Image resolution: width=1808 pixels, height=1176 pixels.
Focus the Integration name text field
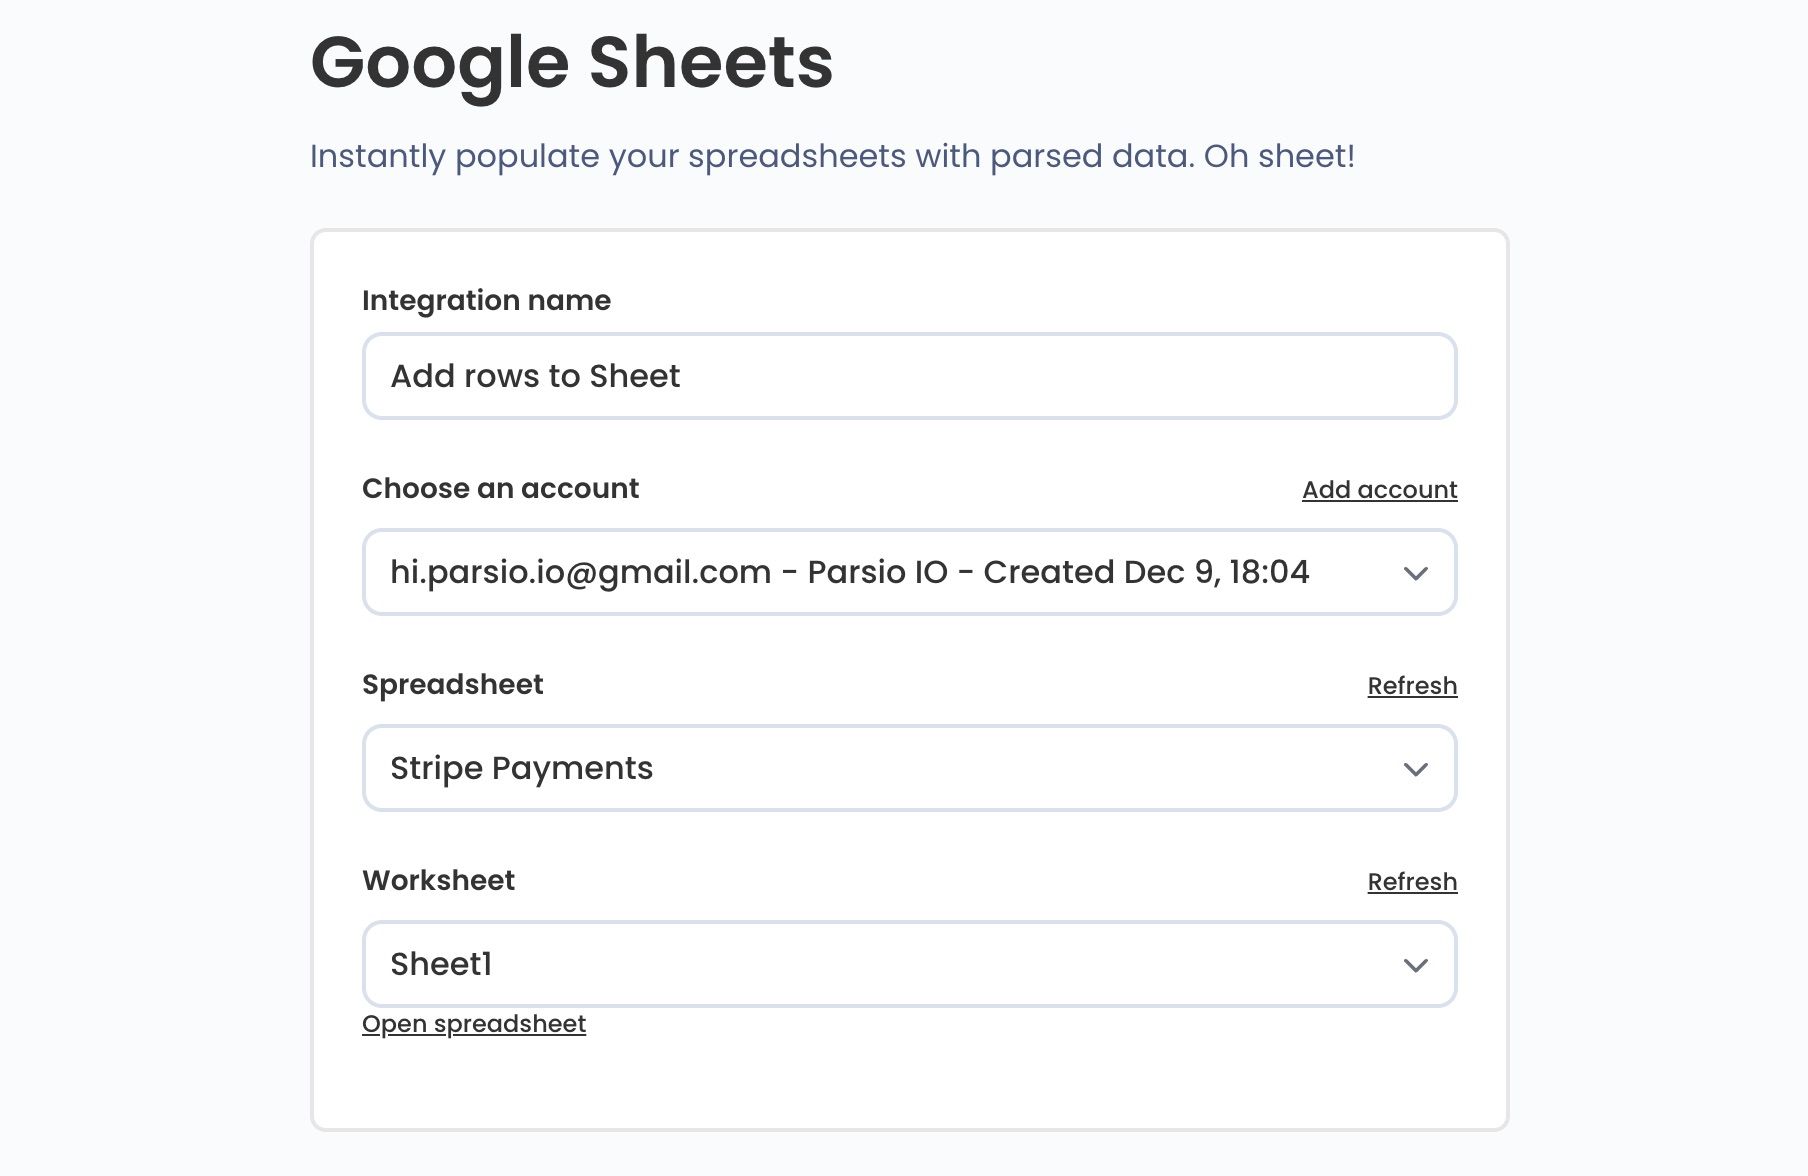[x=908, y=376]
